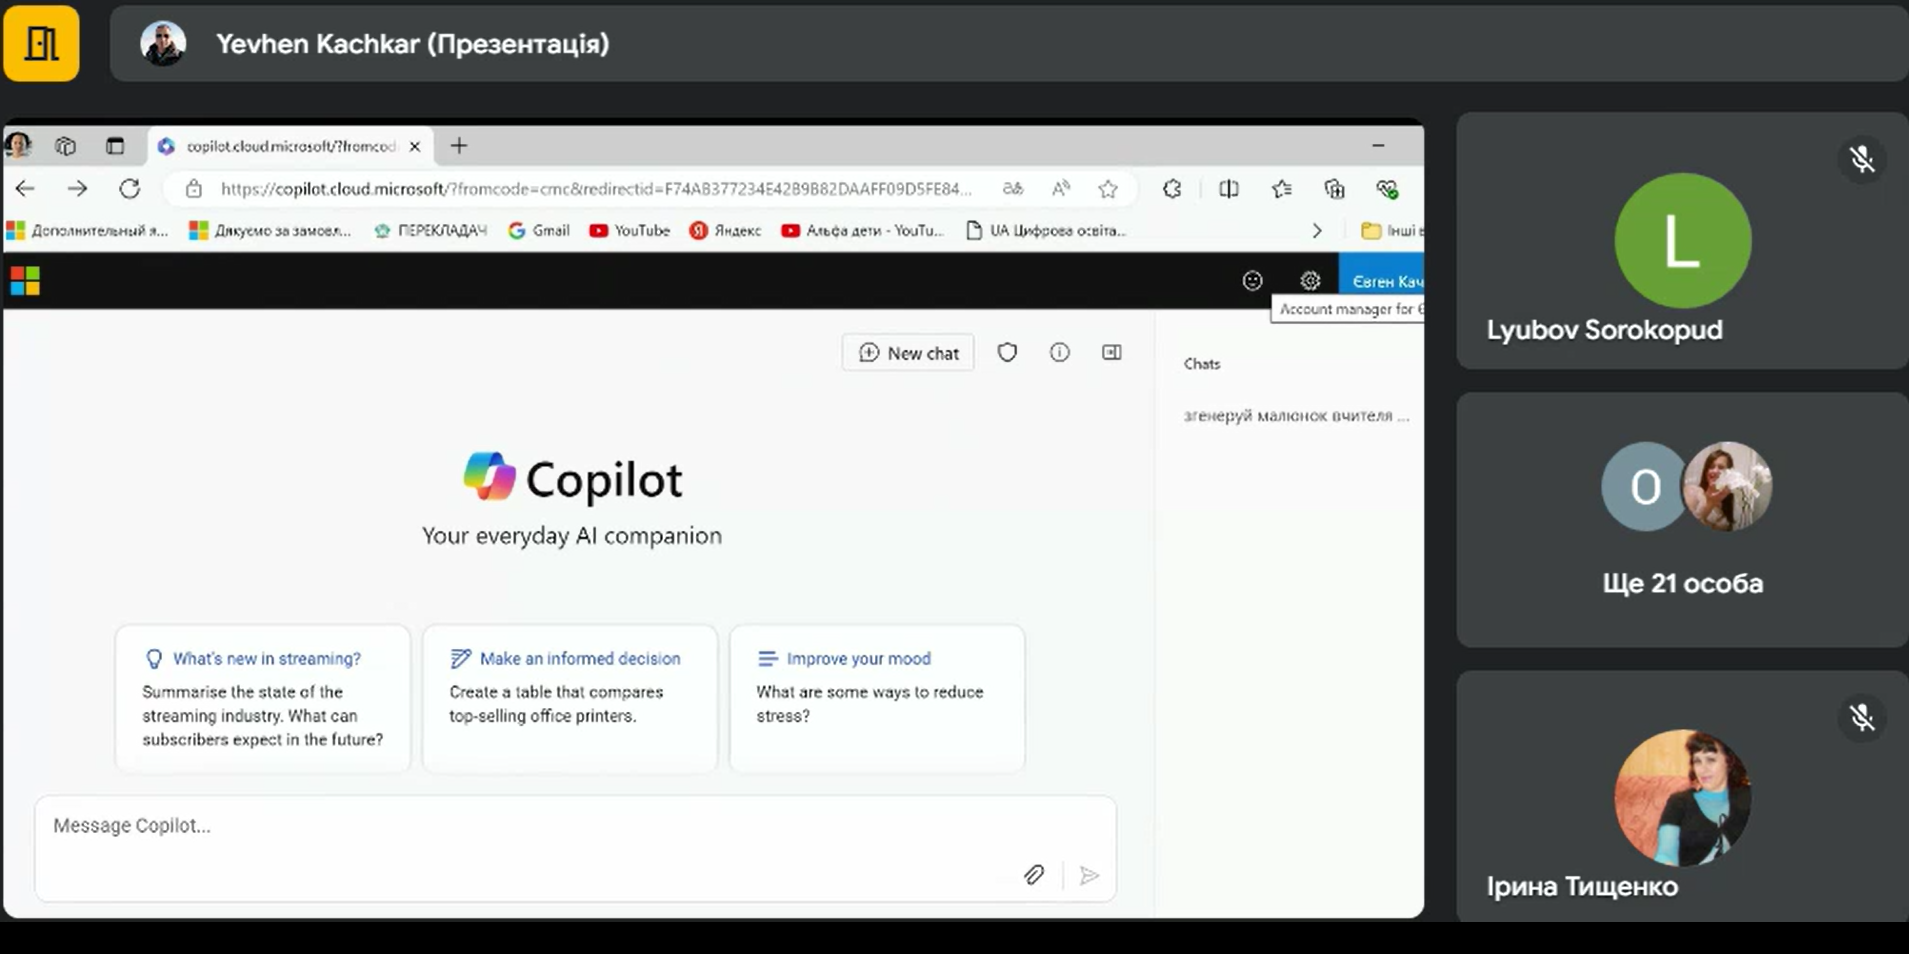Close the copilot.cloud.microsoft tab
The image size is (1909, 954).
(415, 146)
